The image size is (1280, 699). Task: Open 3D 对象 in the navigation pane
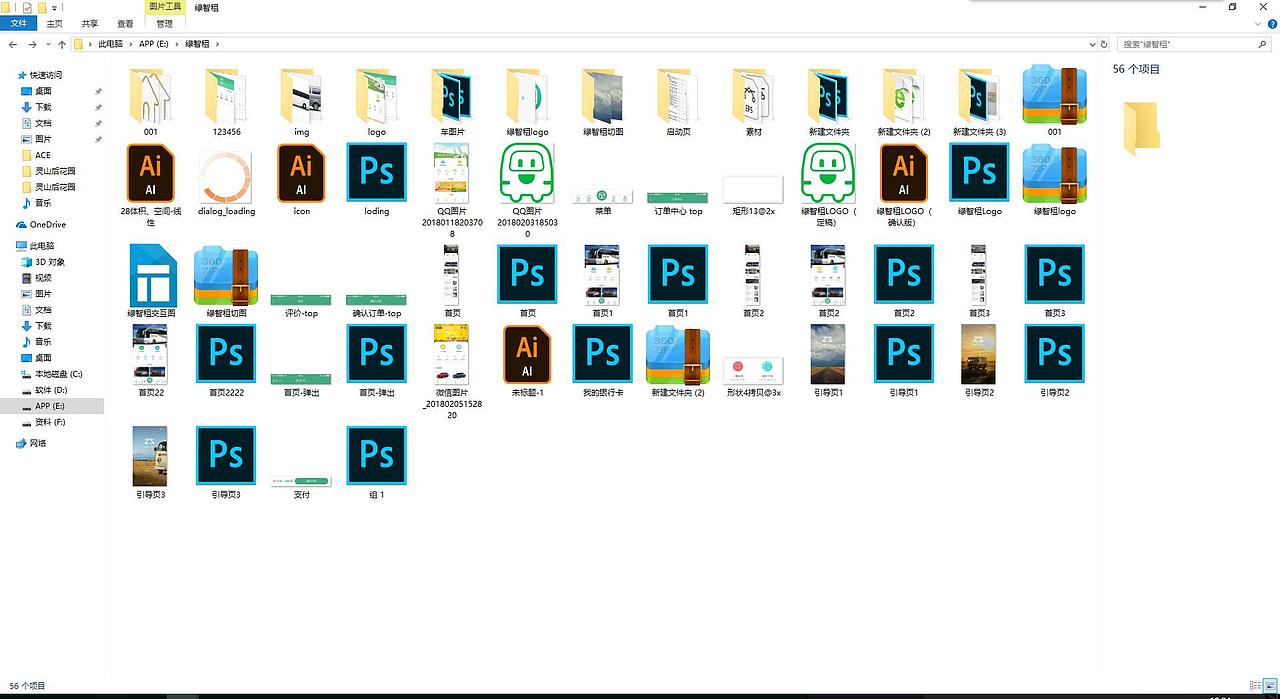pos(41,262)
